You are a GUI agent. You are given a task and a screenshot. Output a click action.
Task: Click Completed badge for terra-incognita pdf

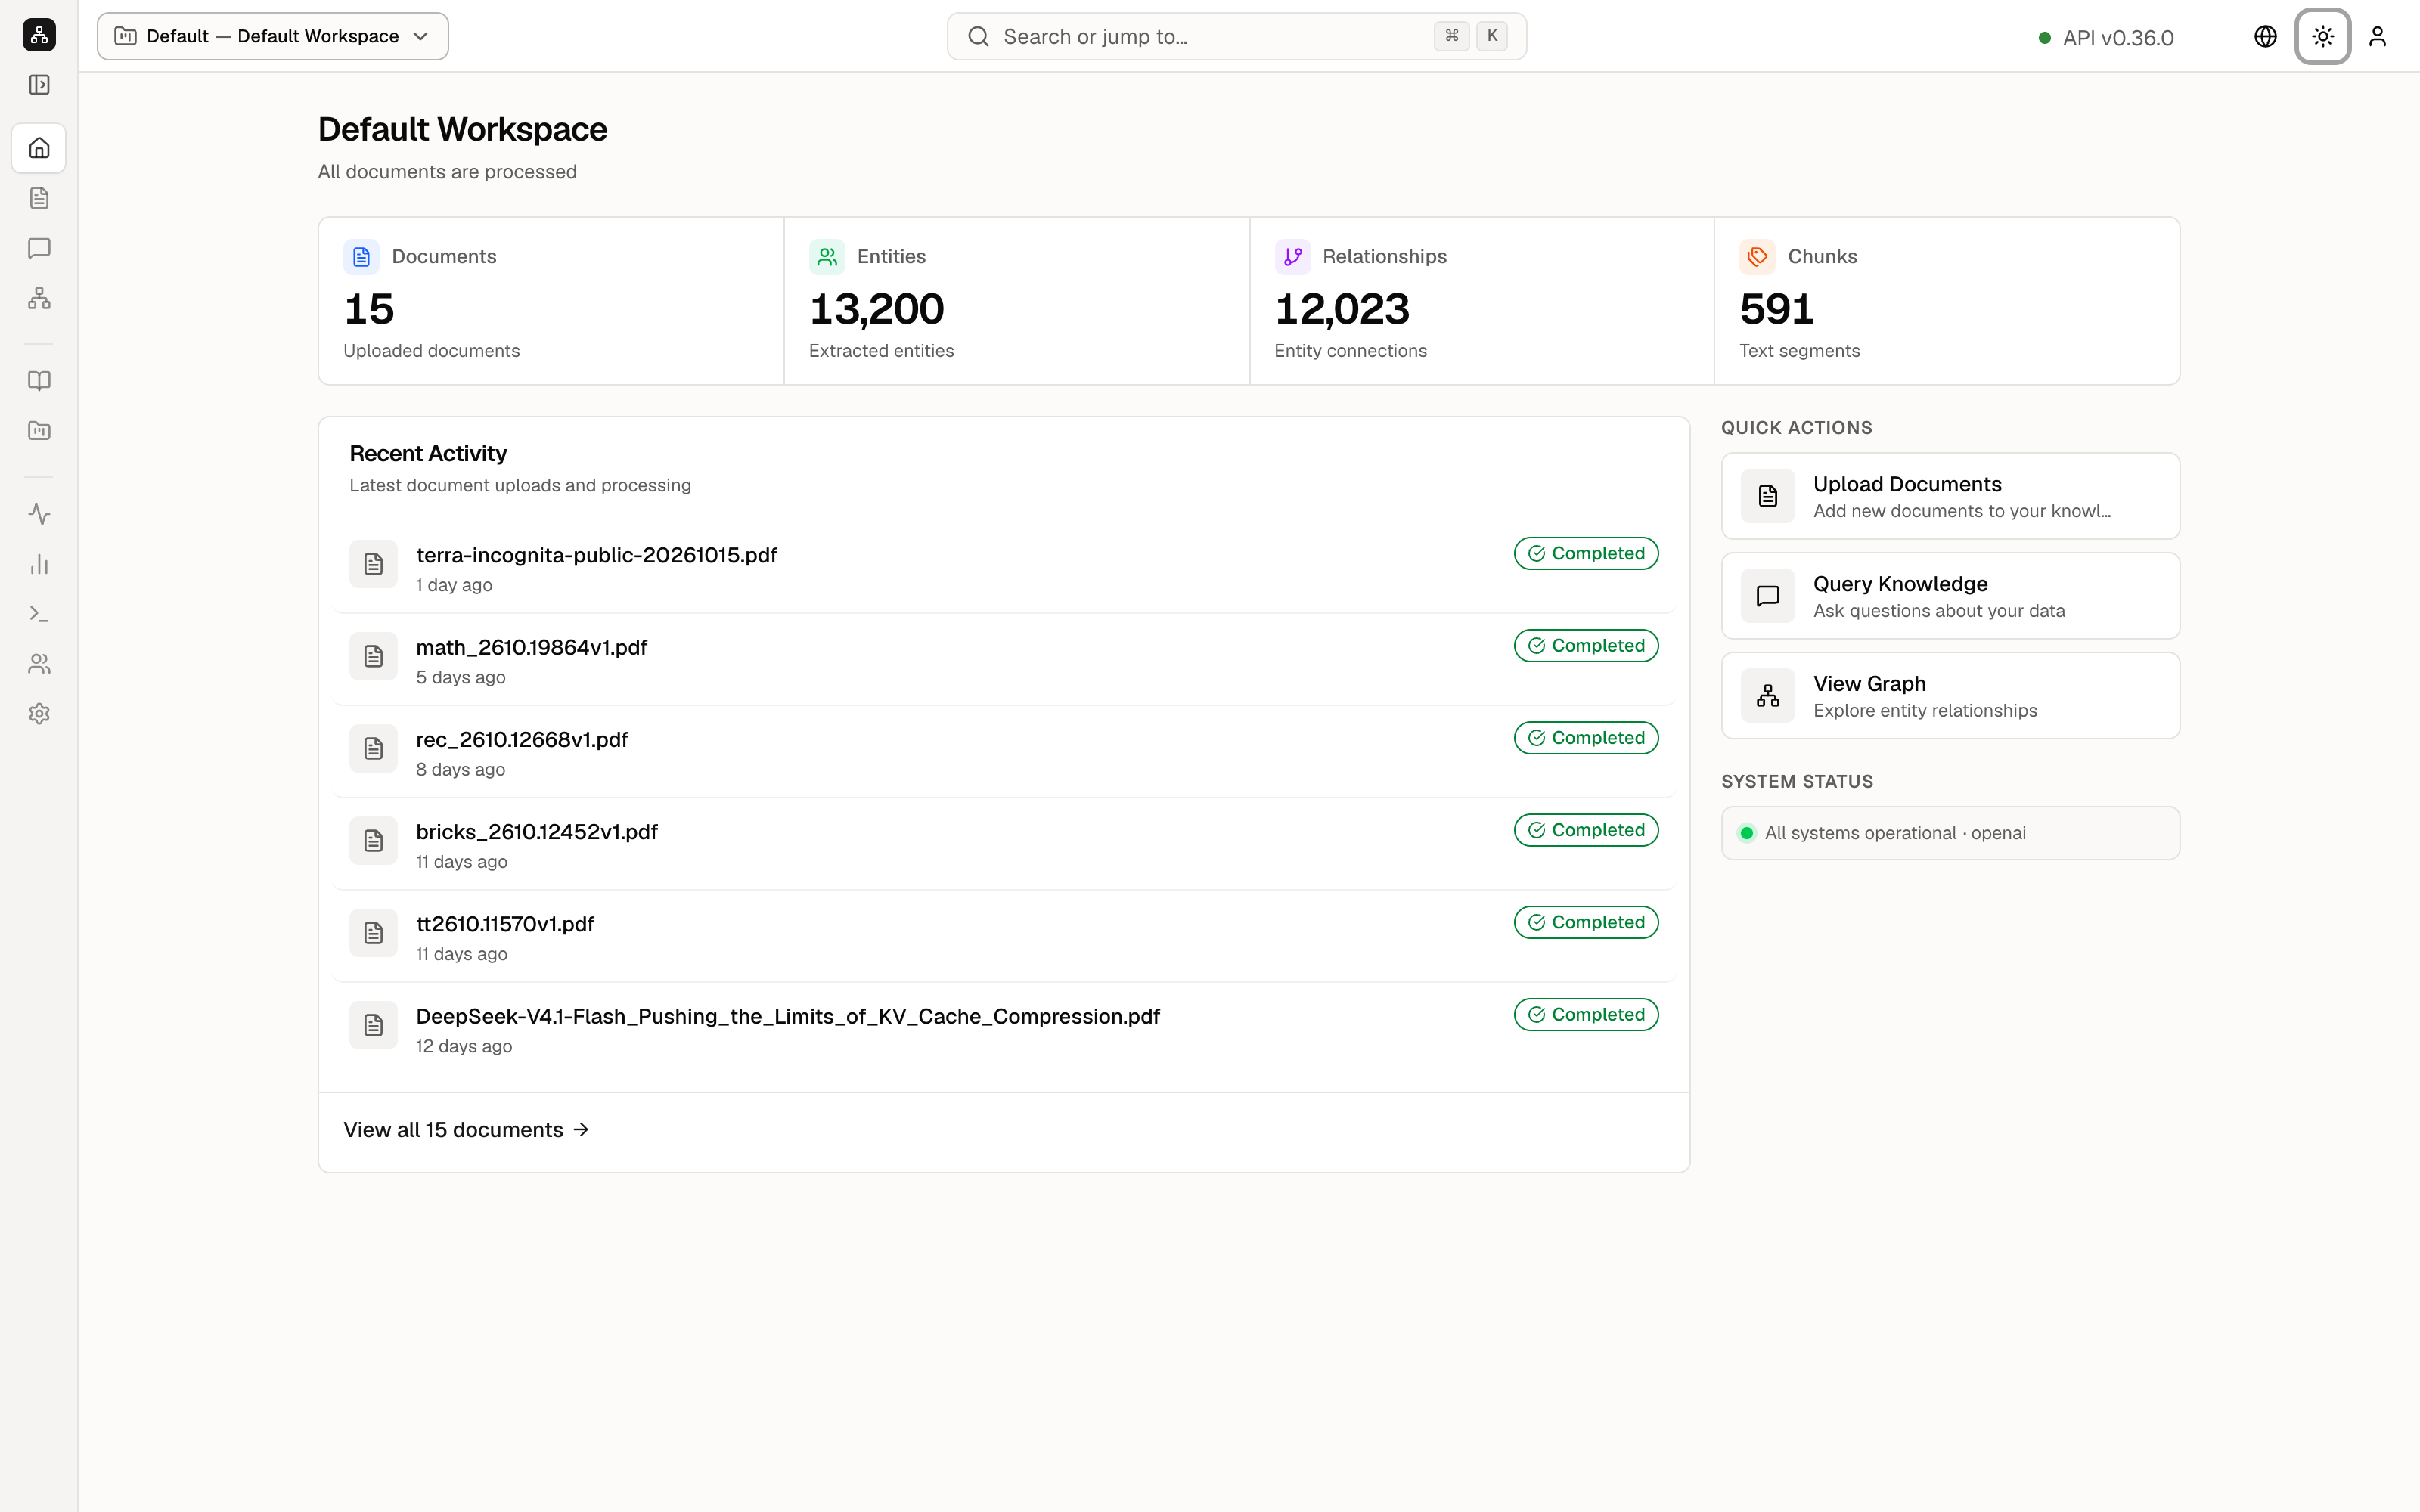tap(1586, 553)
